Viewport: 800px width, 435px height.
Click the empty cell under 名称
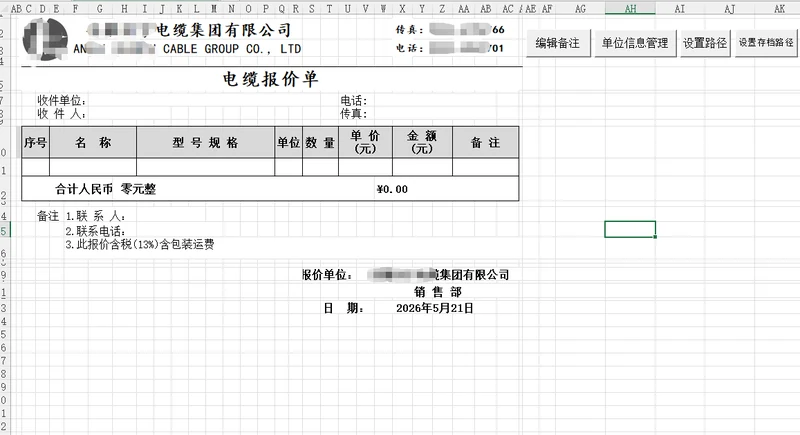pyautogui.click(x=93, y=167)
